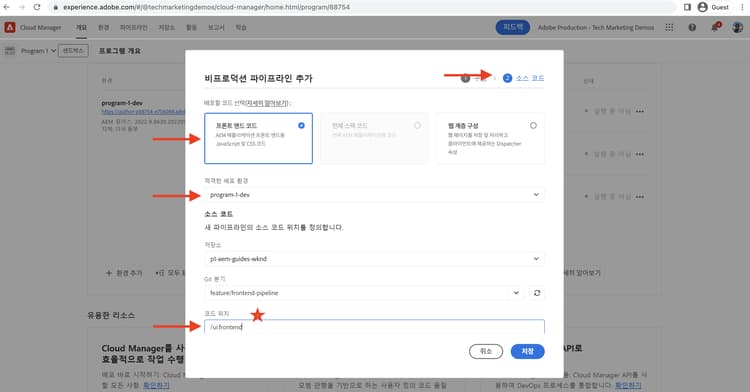Screen dimensions: 750x392
Task: Select the Web Tier Config option card
Action: pyautogui.click(x=490, y=138)
